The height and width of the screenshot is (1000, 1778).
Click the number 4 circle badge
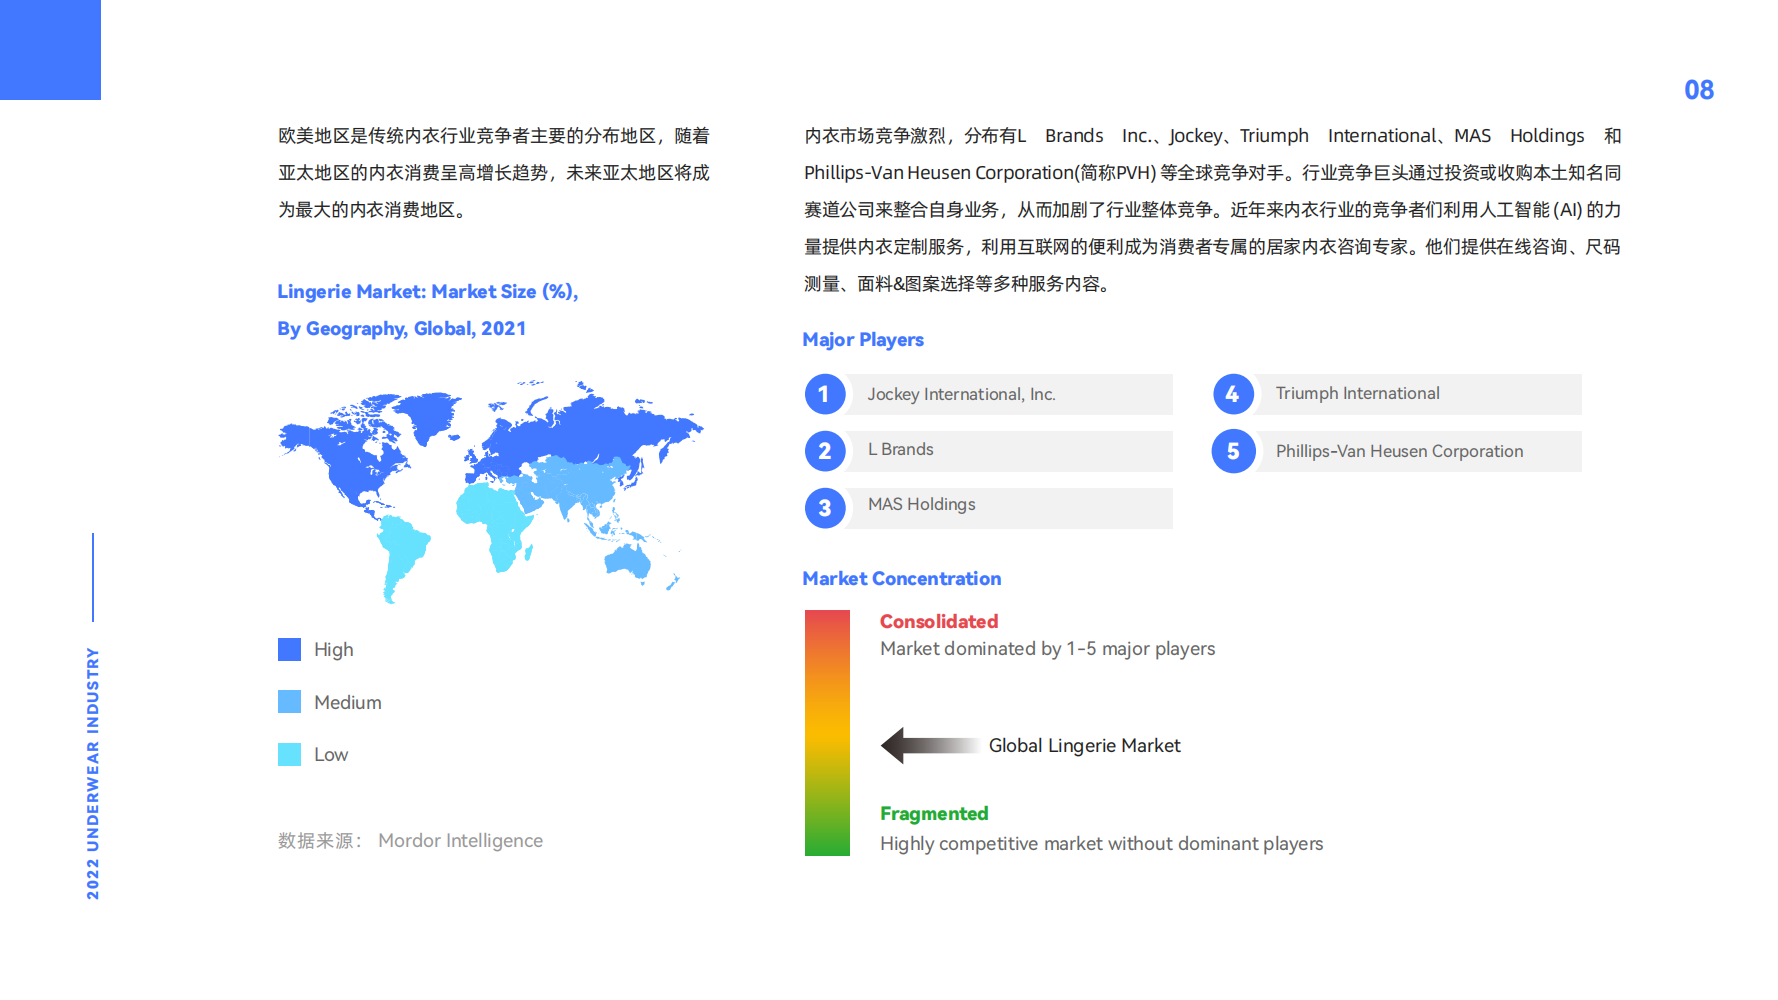tap(1233, 394)
